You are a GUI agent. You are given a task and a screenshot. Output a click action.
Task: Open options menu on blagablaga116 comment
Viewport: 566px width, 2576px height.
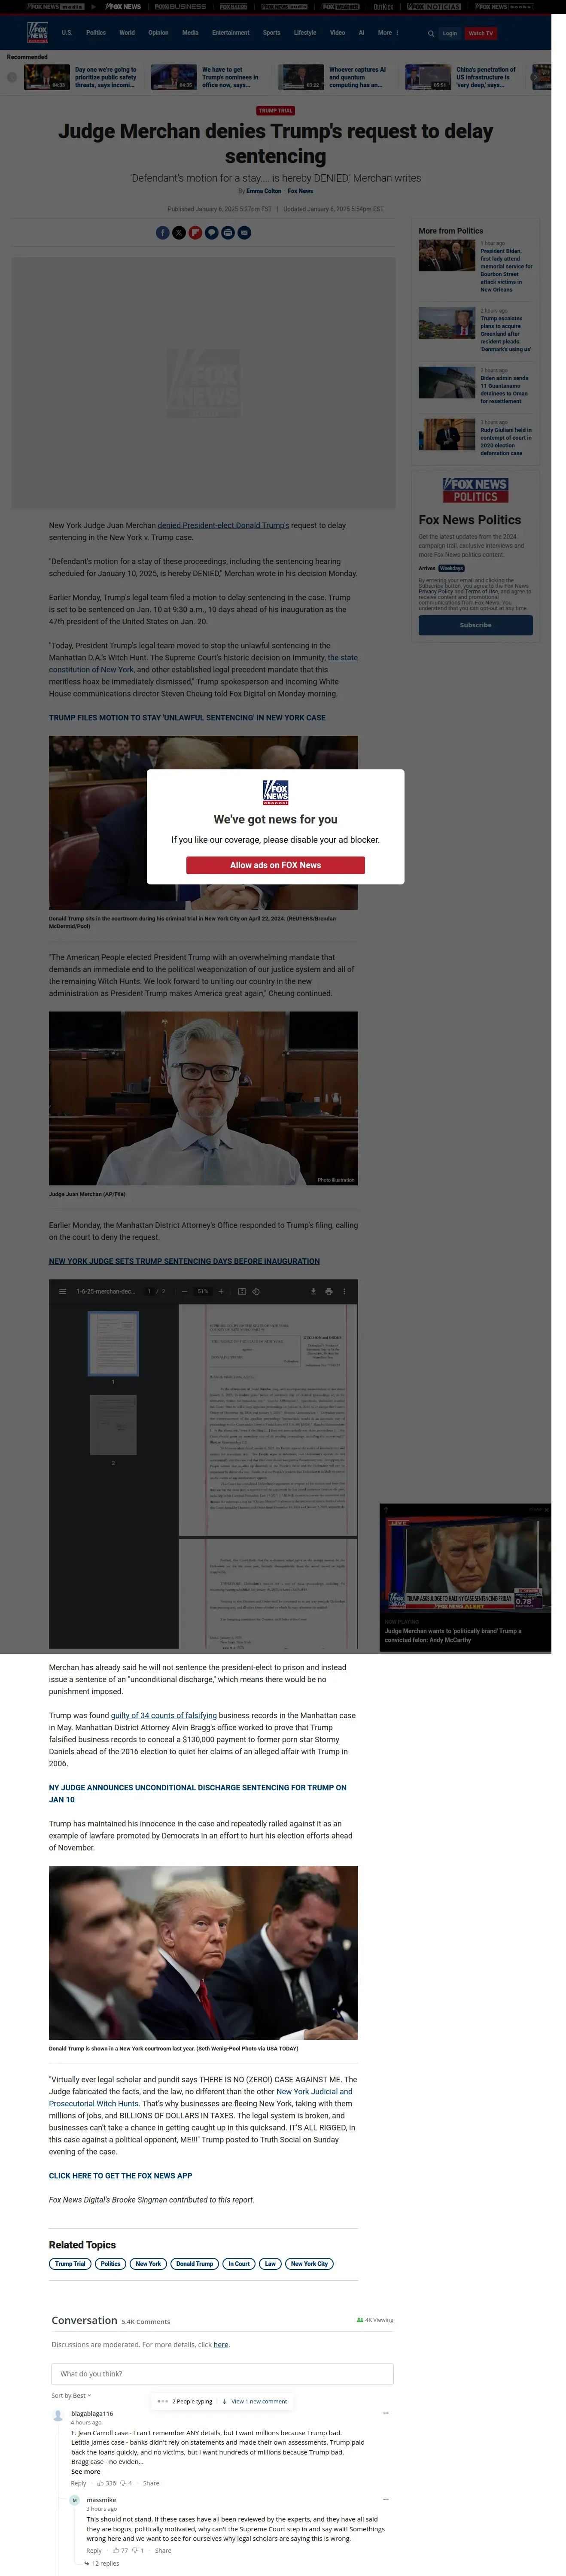point(386,2413)
